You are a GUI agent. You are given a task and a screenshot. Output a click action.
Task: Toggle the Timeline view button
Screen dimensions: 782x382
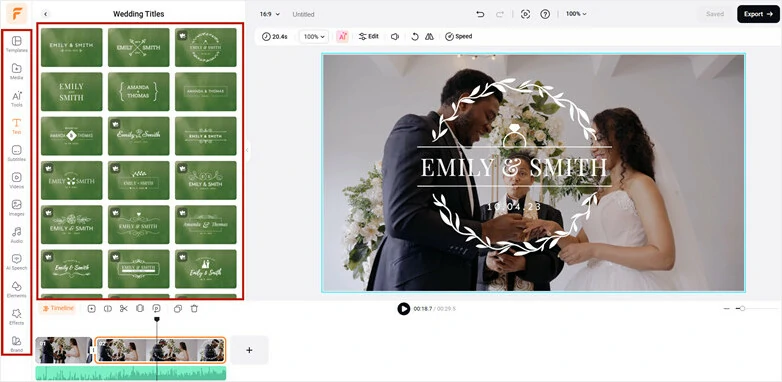coord(57,309)
